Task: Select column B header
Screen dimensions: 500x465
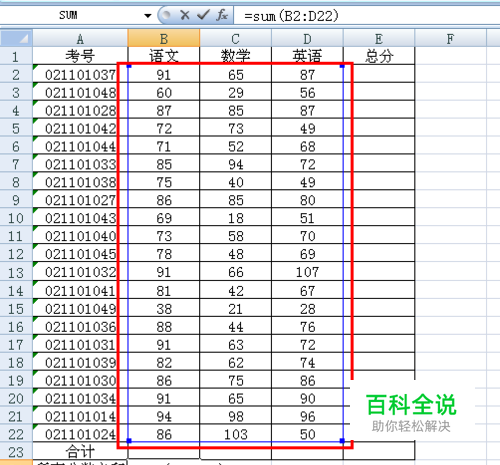Action: [x=164, y=38]
